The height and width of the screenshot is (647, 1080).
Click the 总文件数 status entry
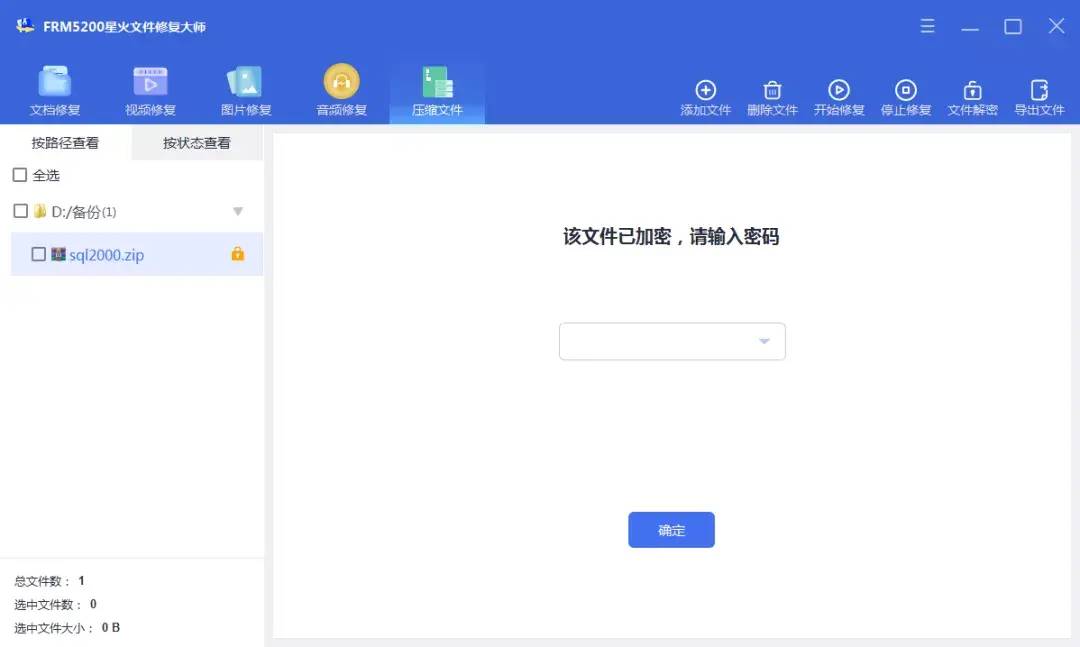(49, 581)
